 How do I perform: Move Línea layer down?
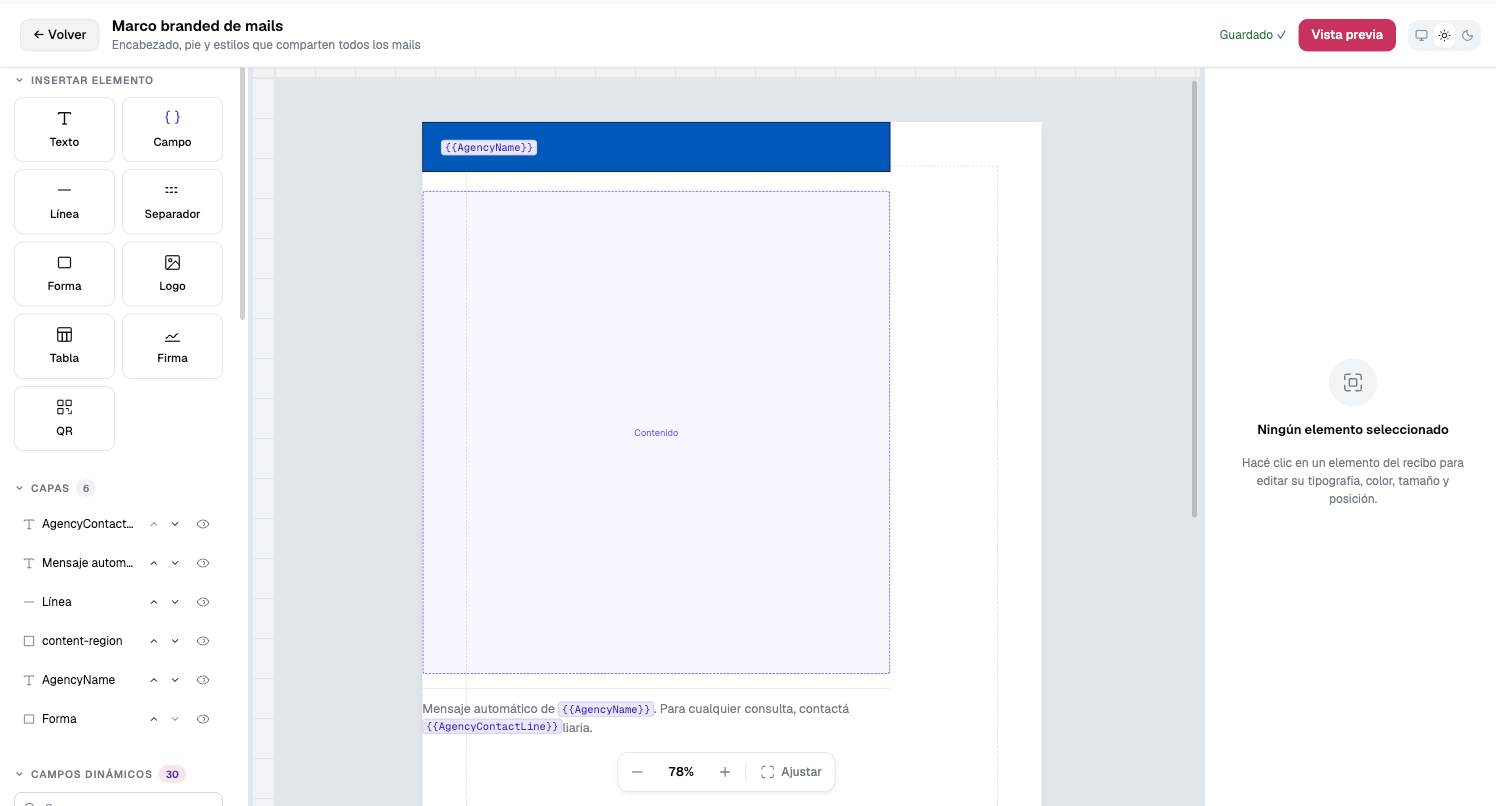175,602
